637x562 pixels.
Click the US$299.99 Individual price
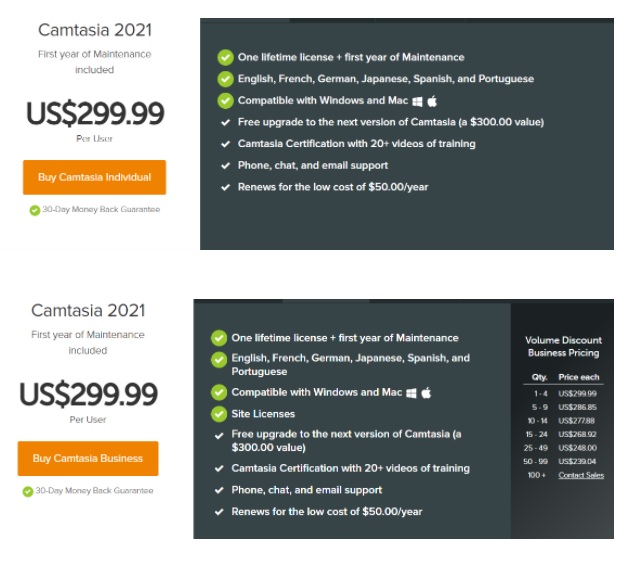tap(95, 113)
